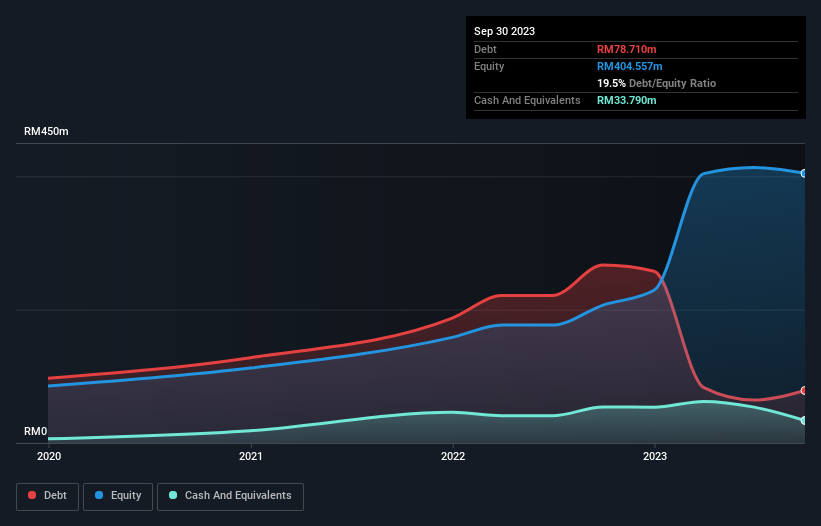The width and height of the screenshot is (821, 526).
Task: Click Cash And Equivalents label in tooltip
Action: (527, 100)
